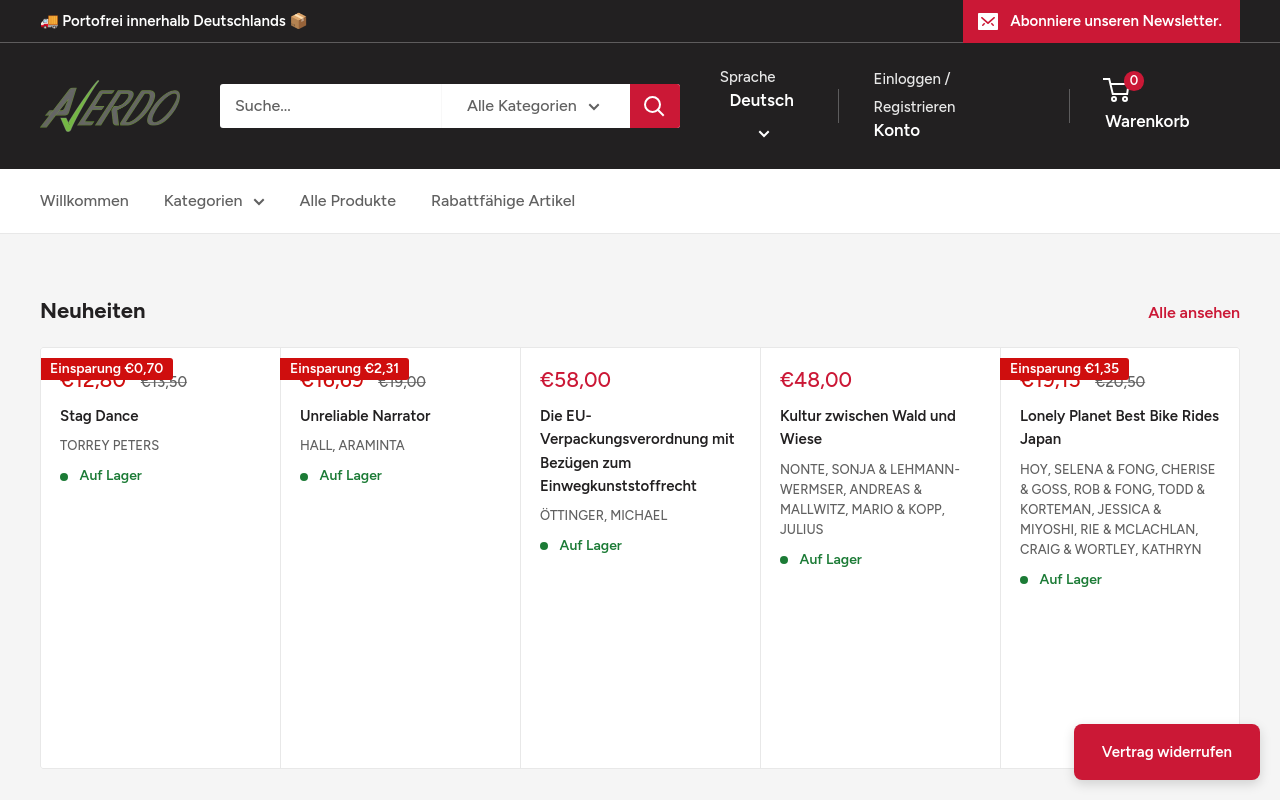Click the Averdo logo
The image size is (1280, 800).
(110, 105)
